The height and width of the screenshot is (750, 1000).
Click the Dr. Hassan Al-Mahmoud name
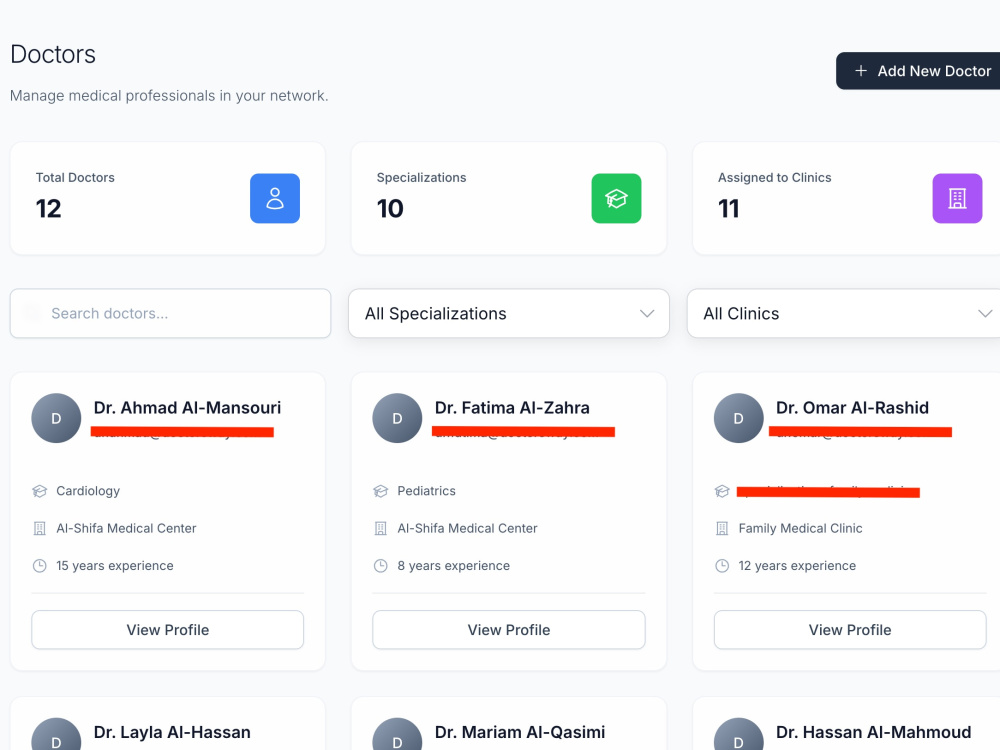point(874,732)
